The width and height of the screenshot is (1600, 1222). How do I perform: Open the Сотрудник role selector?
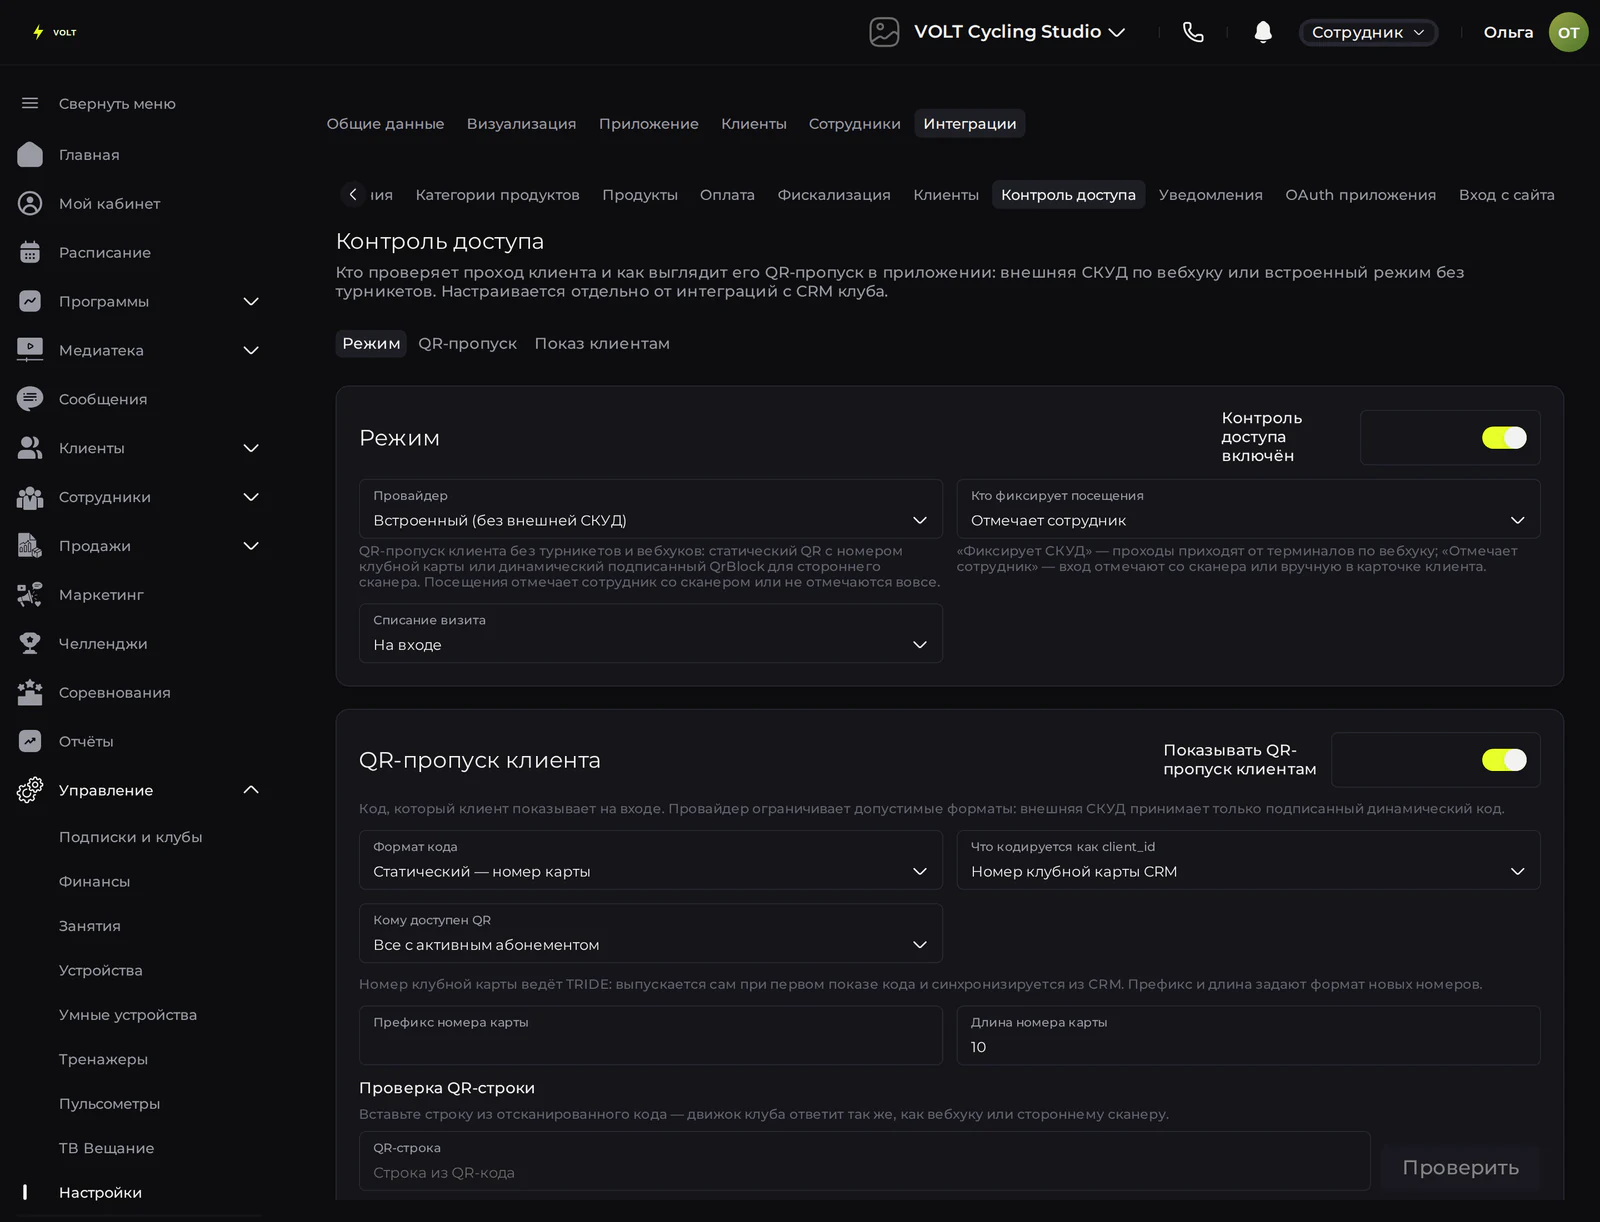tap(1368, 32)
